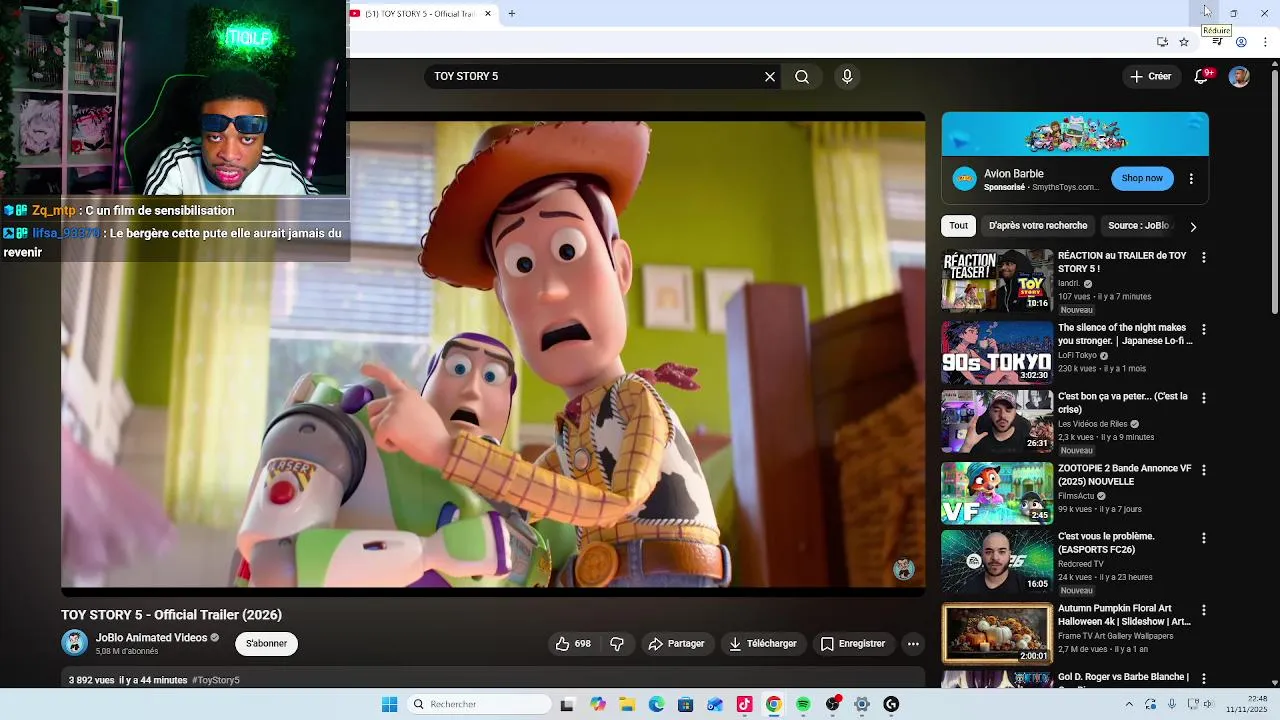The image size is (1280, 720).
Task: Open OBS Studio from the taskbar
Action: click(833, 705)
